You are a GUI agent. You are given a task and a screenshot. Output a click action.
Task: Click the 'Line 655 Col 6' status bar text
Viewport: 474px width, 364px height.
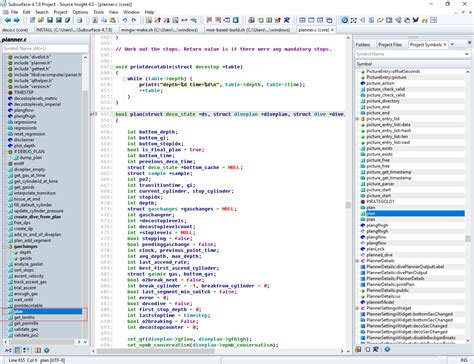pos(22,360)
